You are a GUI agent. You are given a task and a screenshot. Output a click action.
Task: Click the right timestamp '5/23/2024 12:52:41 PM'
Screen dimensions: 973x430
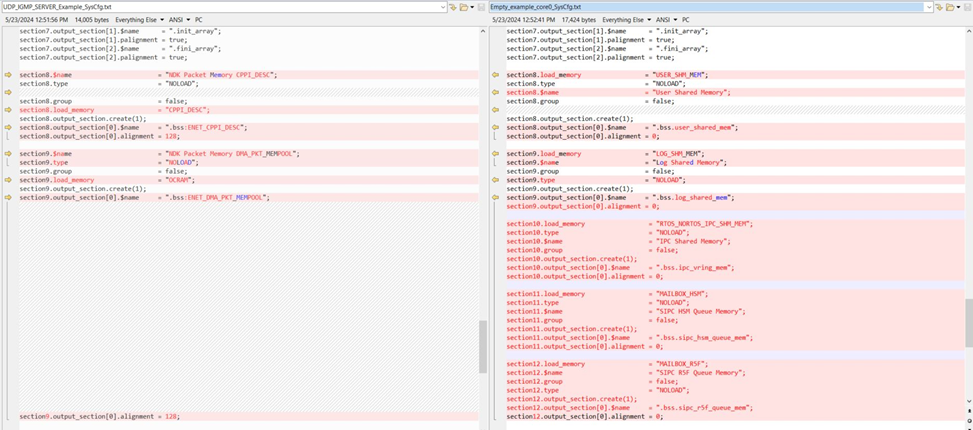(x=523, y=20)
